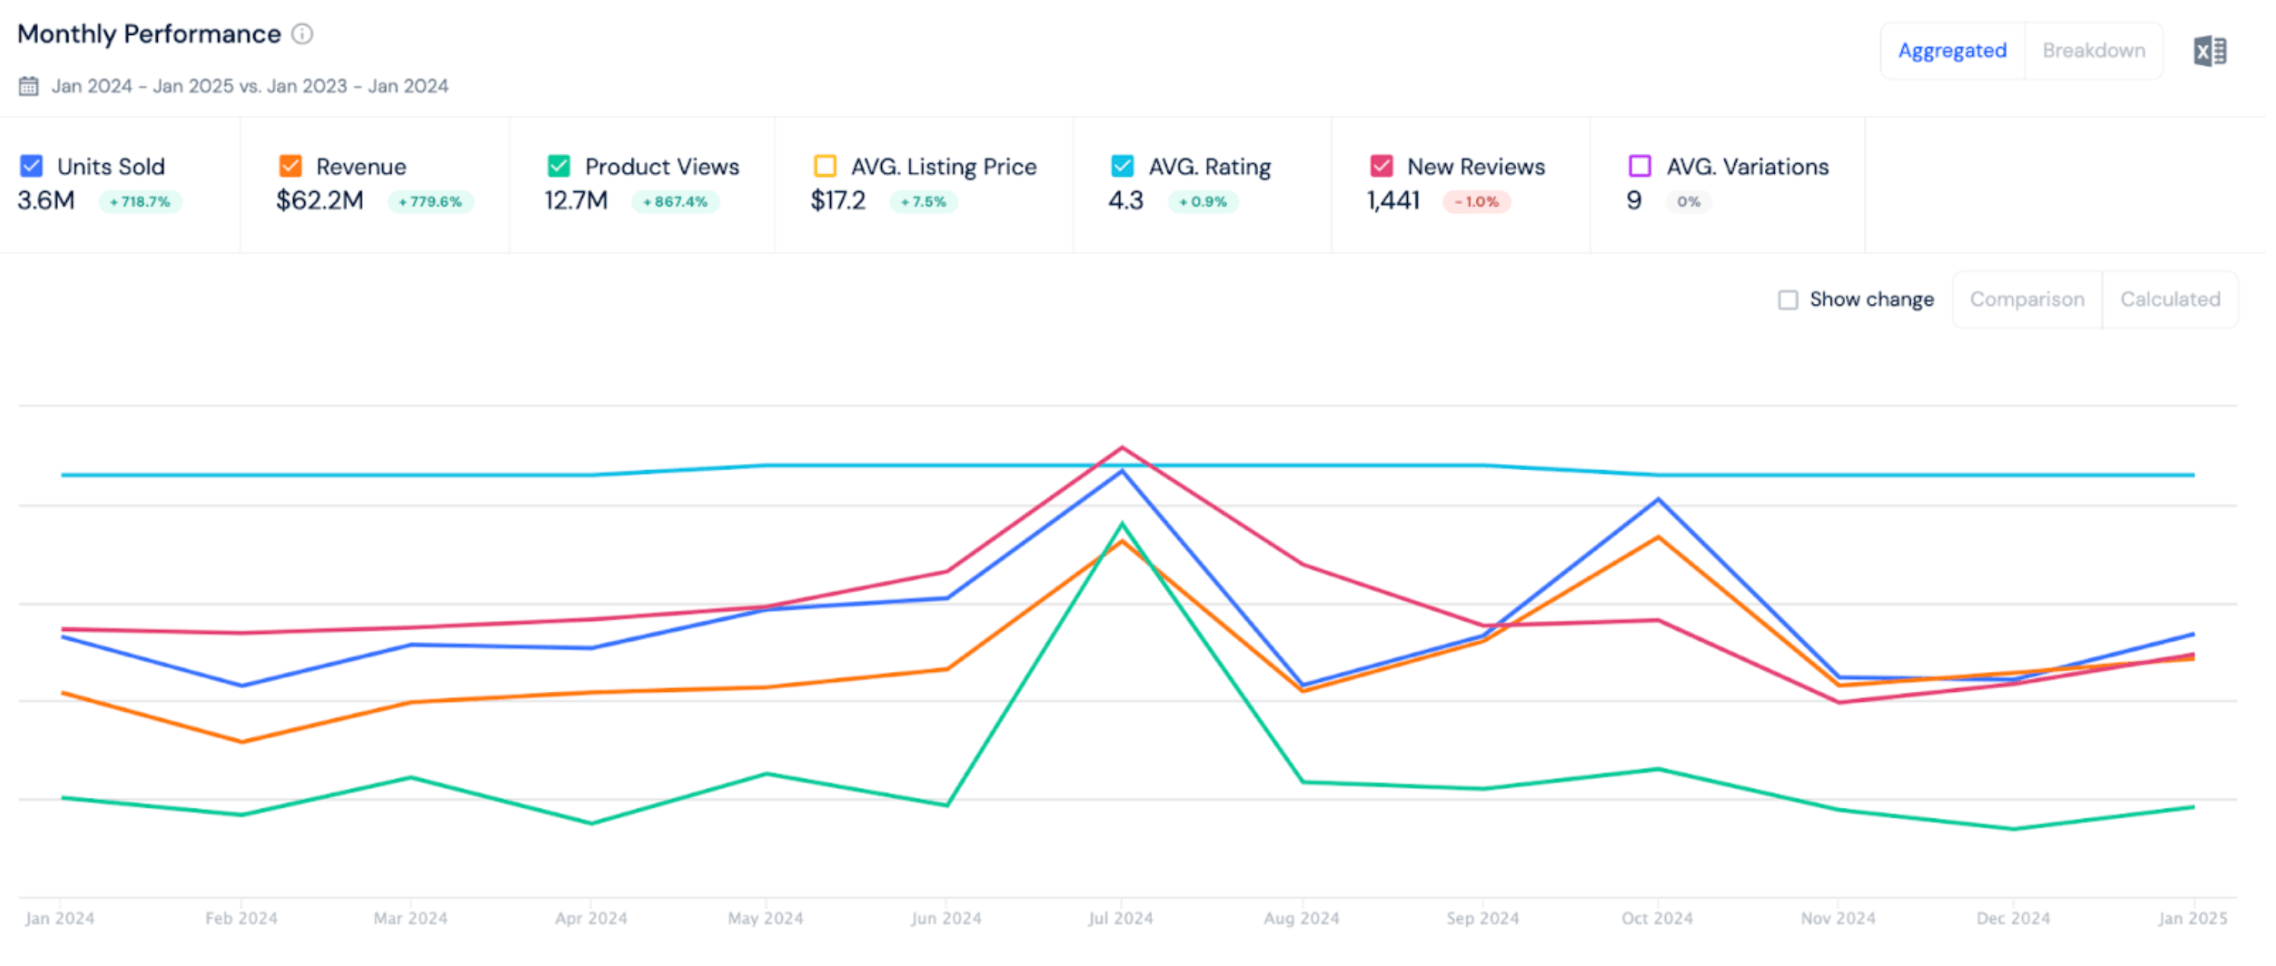Image resolution: width=2276 pixels, height=966 pixels.
Task: Click the Oct 2024 peak on Units Sold line
Action: [1659, 499]
